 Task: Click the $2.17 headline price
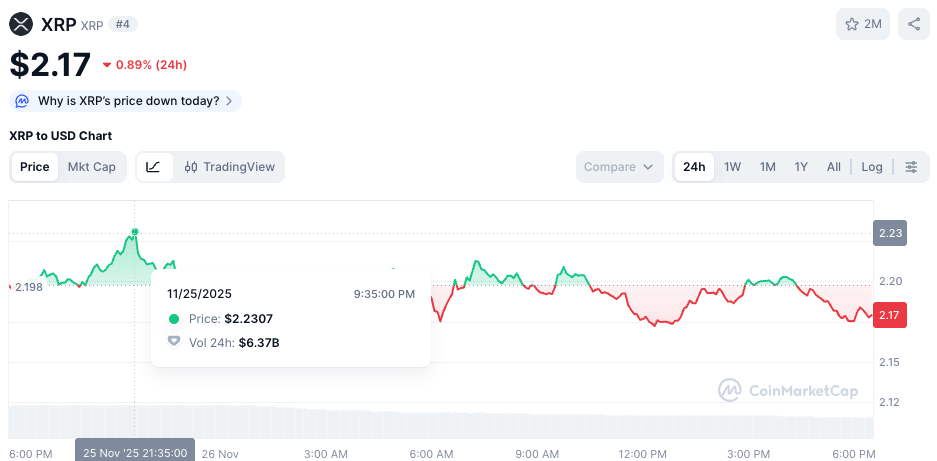(x=50, y=65)
